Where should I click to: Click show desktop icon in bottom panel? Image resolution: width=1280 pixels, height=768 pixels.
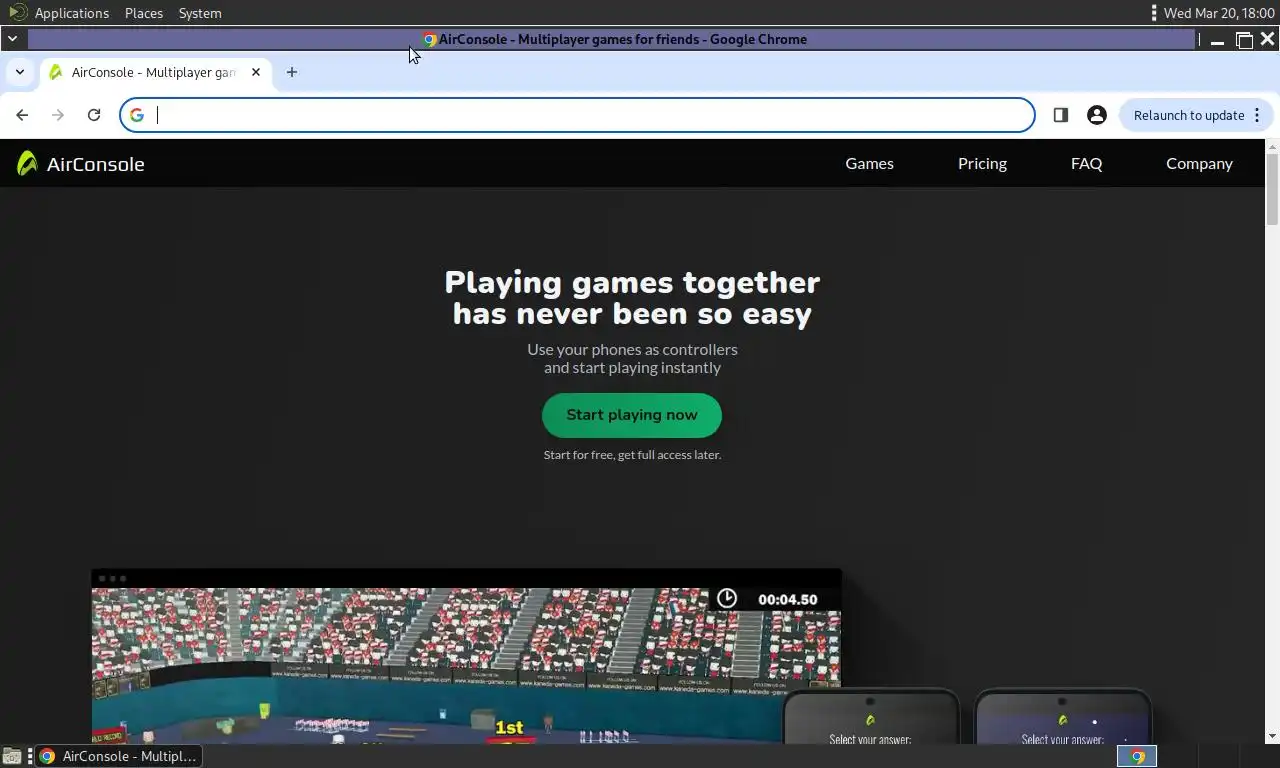pos(12,756)
